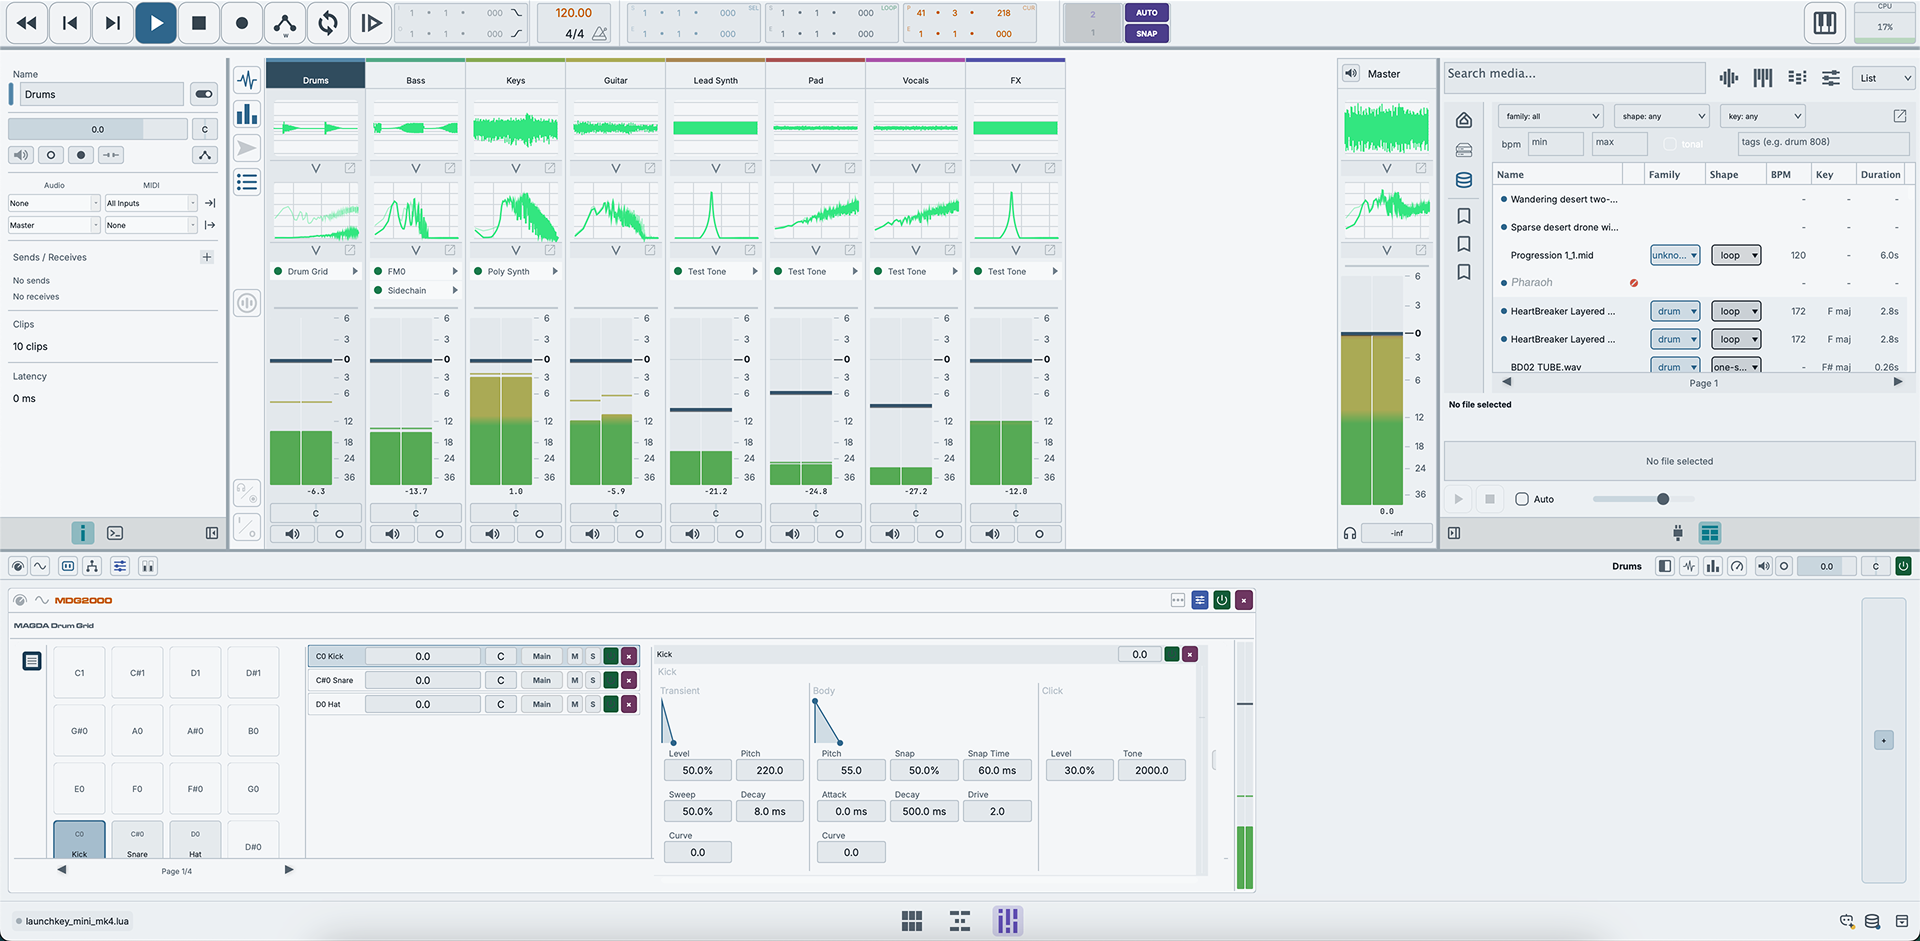The image size is (1920, 941).
Task: Arm the transport Record button
Action: pos(242,23)
